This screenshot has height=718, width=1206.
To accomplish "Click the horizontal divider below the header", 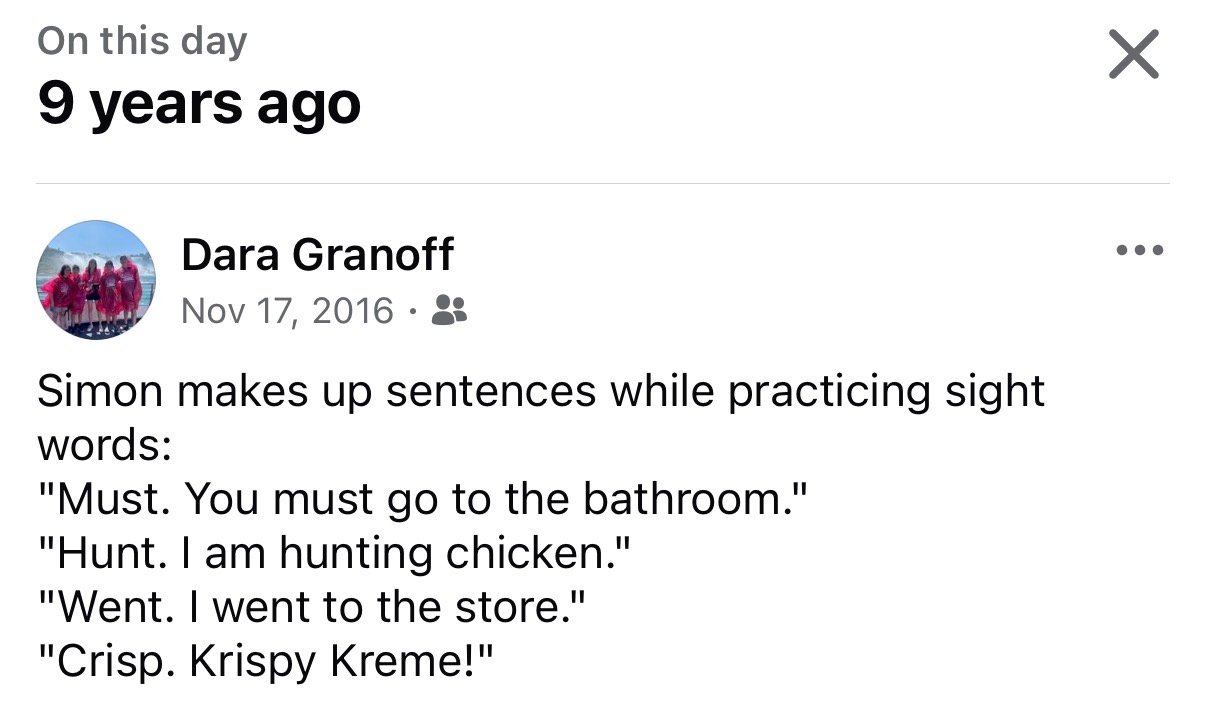I will pos(602,184).
